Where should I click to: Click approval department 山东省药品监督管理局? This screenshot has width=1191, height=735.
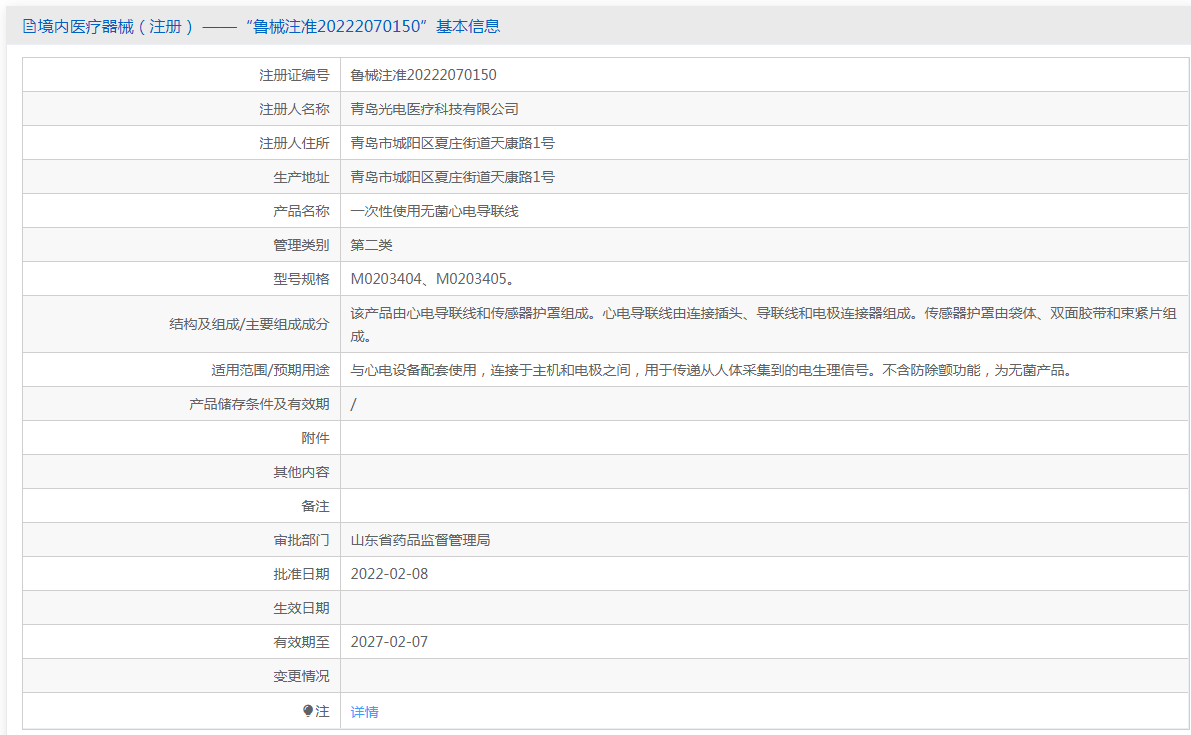420,540
